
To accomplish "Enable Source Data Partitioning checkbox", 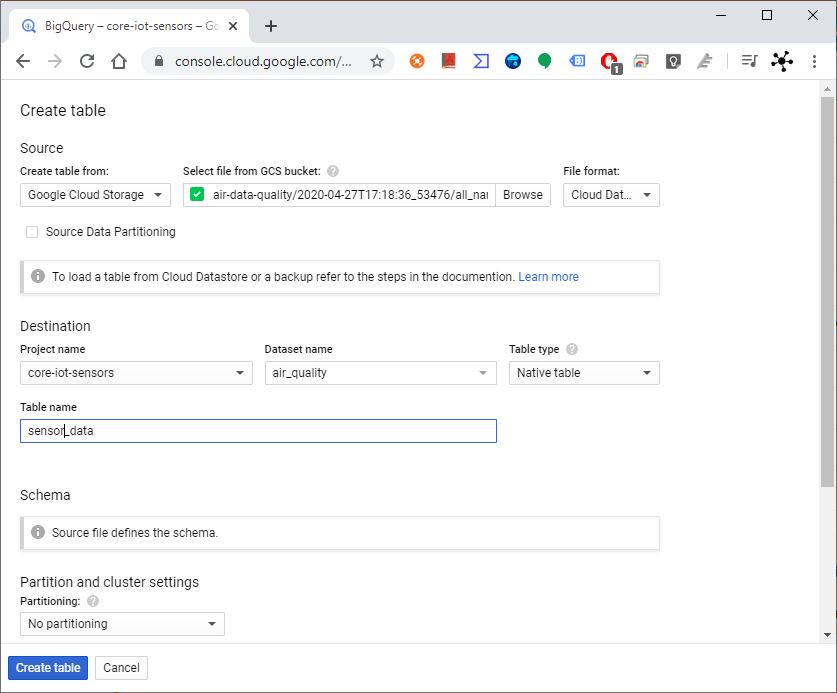I will point(33,232).
